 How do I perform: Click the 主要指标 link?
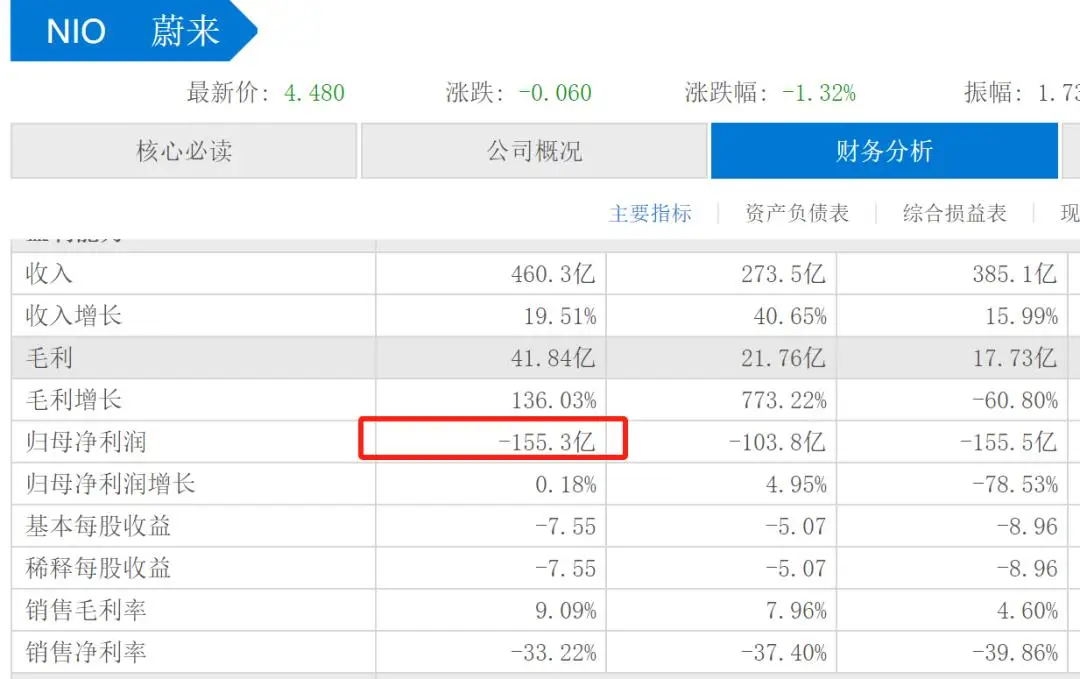pyautogui.click(x=650, y=213)
